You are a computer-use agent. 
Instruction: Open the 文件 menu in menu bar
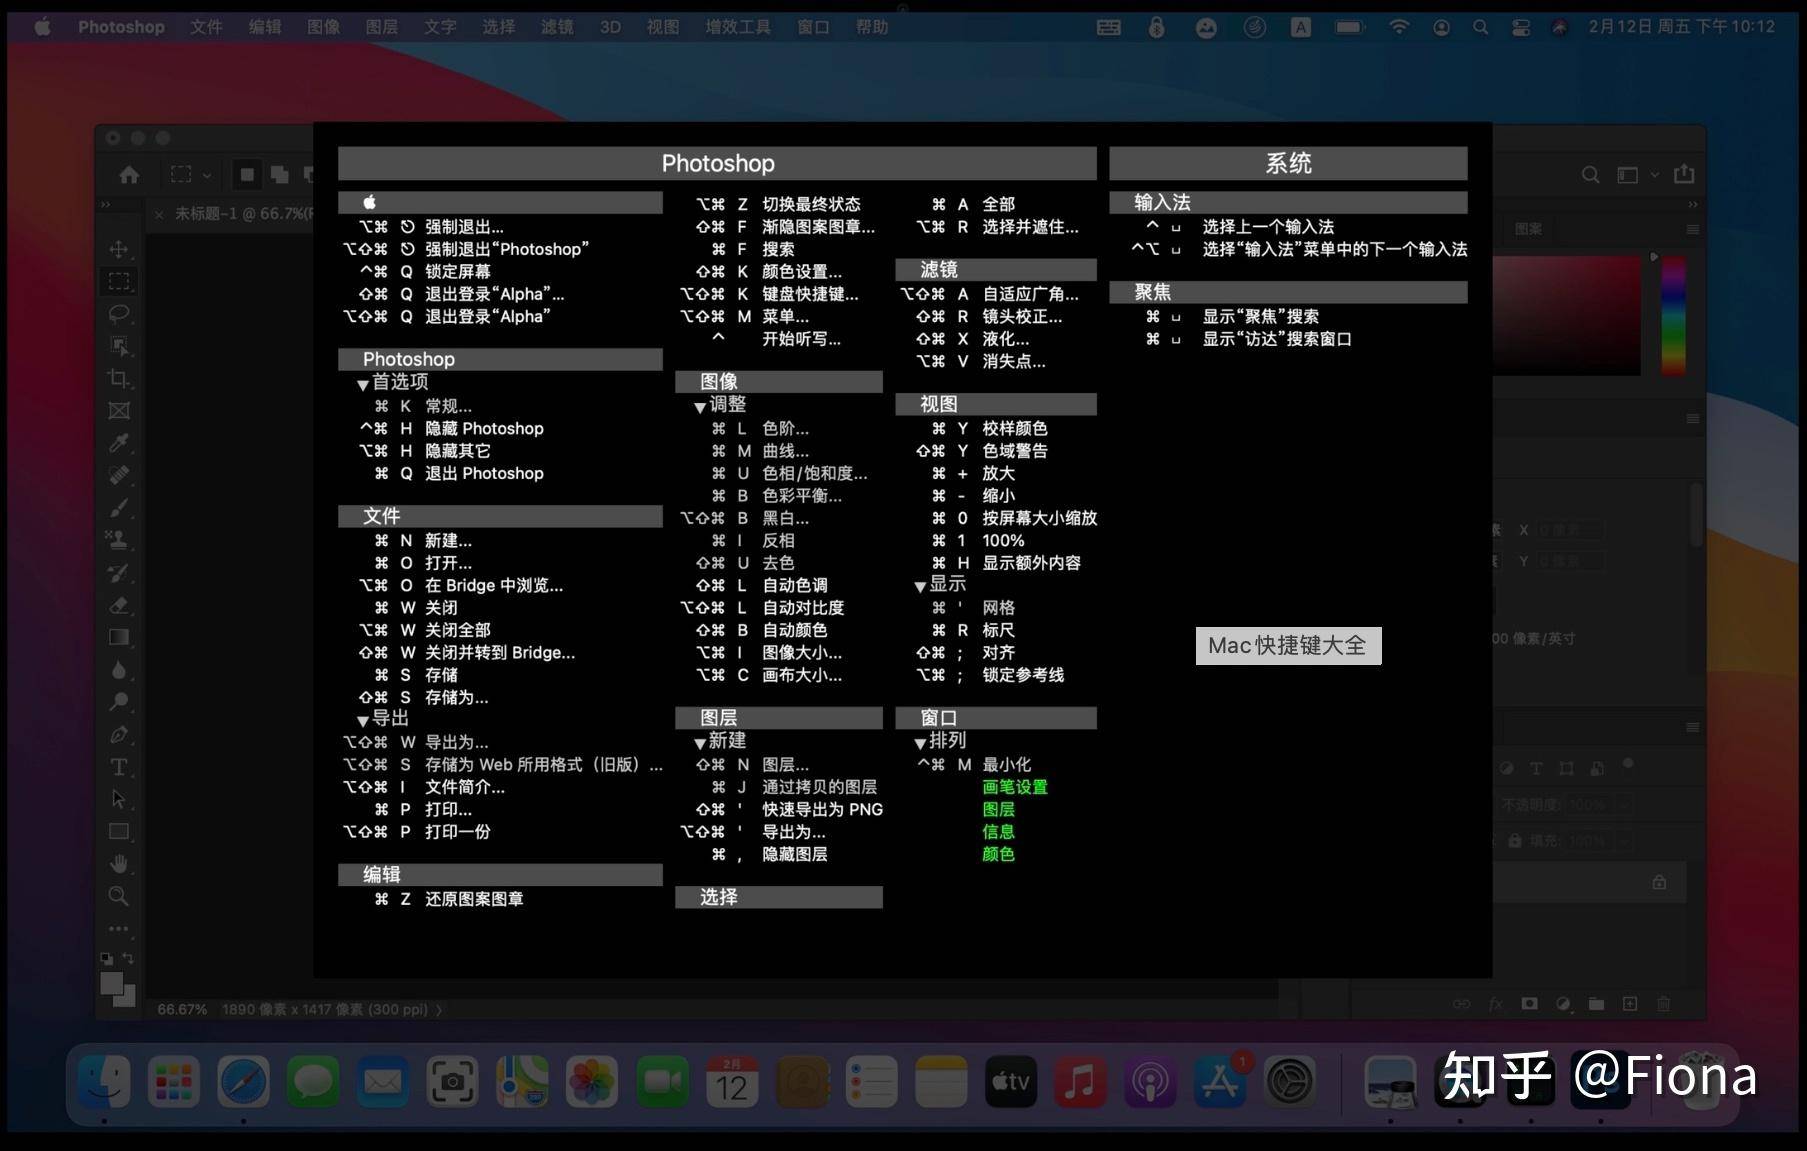click(x=206, y=27)
